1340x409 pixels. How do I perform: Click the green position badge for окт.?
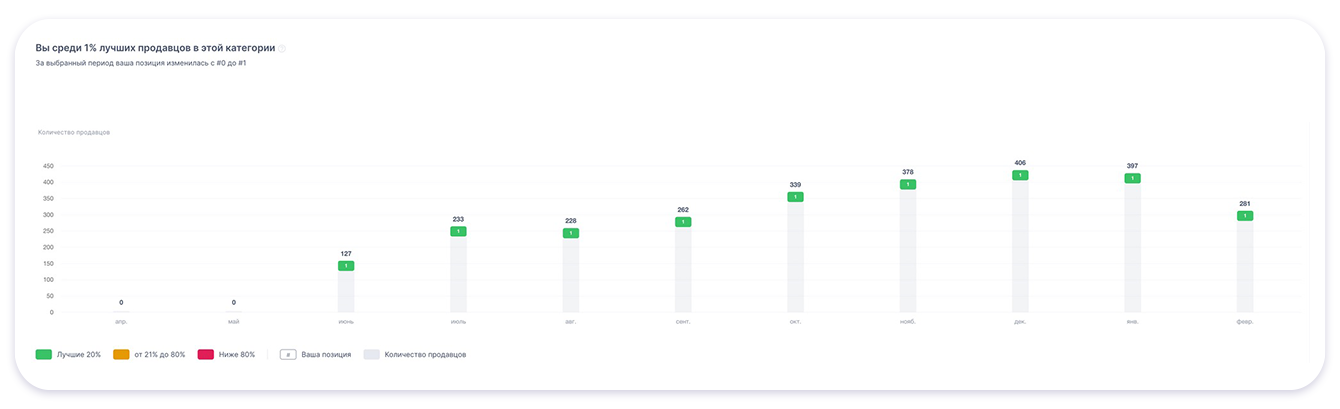tap(795, 197)
